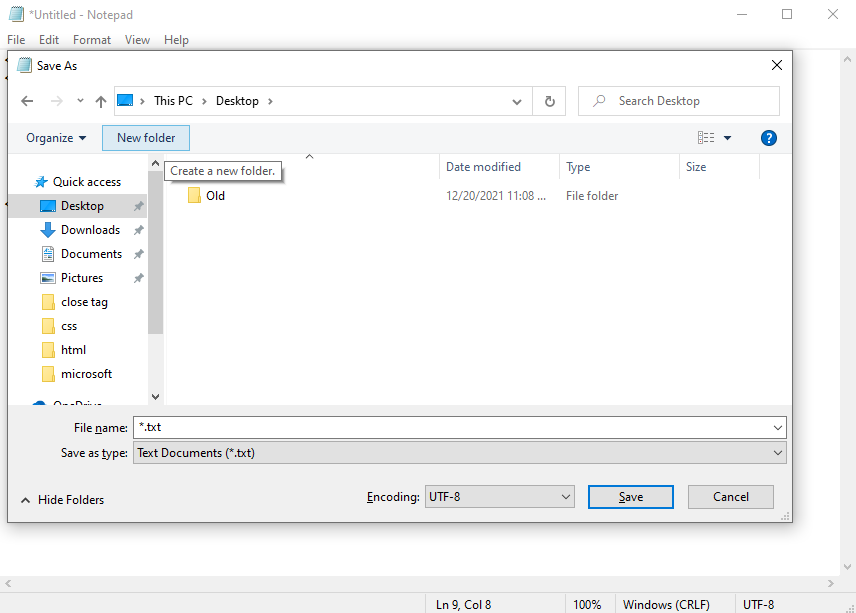The image size is (856, 613).
Task: Expand the address bar history dropdown
Action: (x=516, y=102)
